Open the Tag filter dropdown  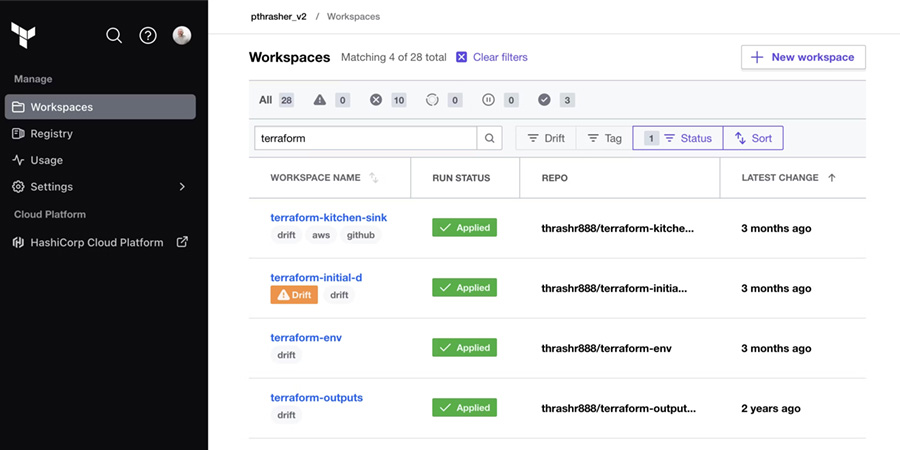[604, 138]
